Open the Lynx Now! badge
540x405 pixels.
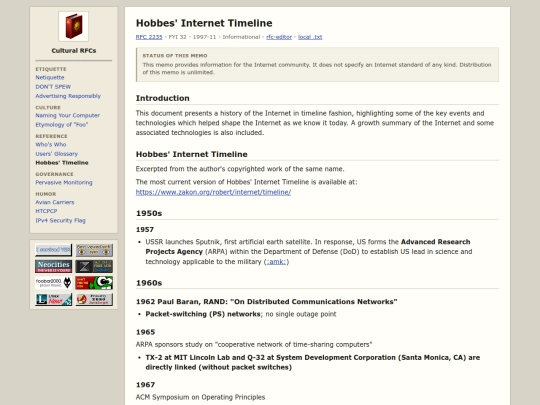[x=53, y=299]
